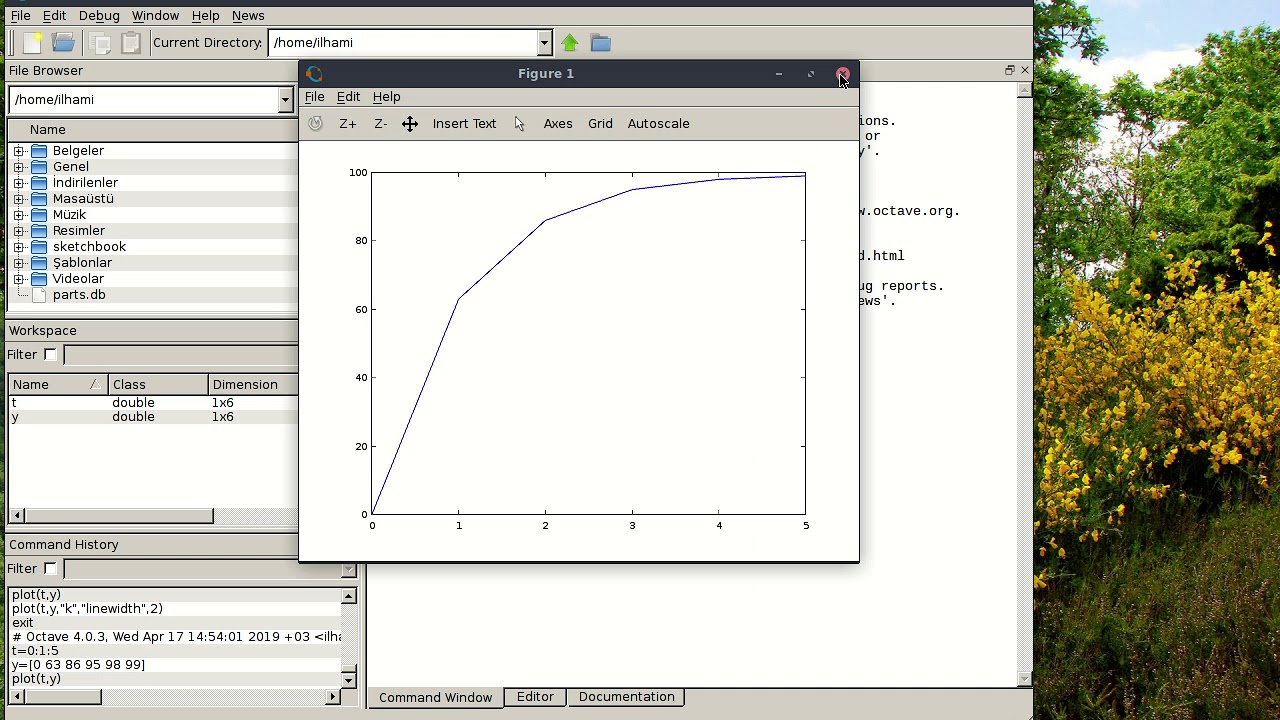Create a new file with the toolbar icon
This screenshot has width=1280, height=720.
32,43
